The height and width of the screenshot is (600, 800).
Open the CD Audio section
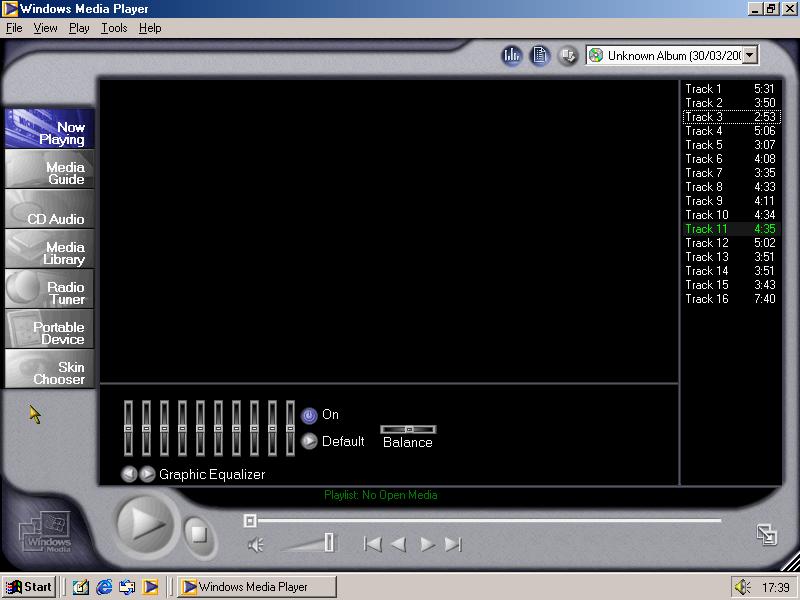pos(50,209)
